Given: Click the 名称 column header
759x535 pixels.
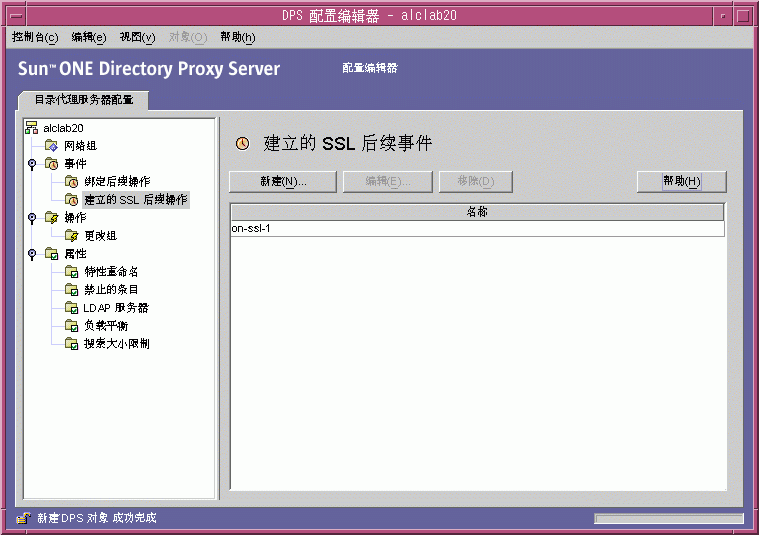Looking at the screenshot, I should click(x=477, y=212).
